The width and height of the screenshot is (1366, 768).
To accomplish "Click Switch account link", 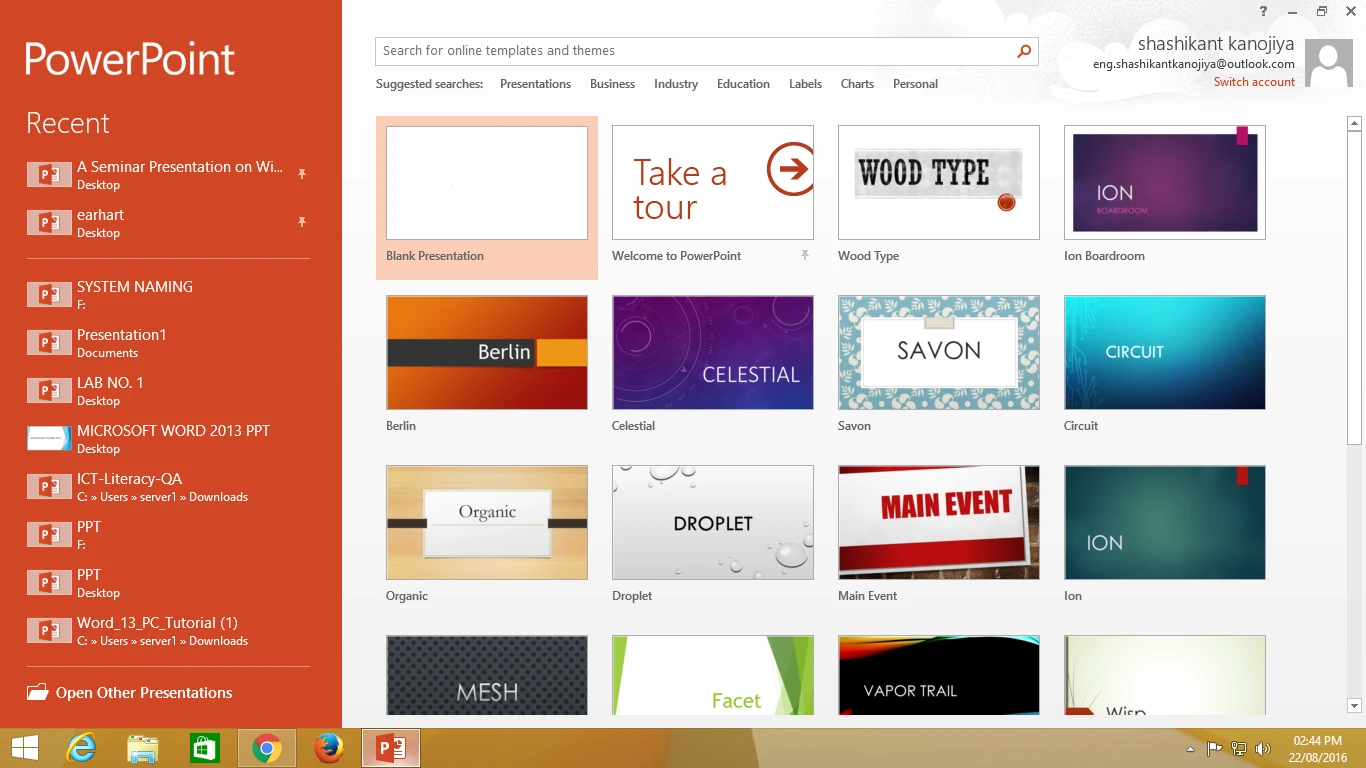I will [1254, 82].
